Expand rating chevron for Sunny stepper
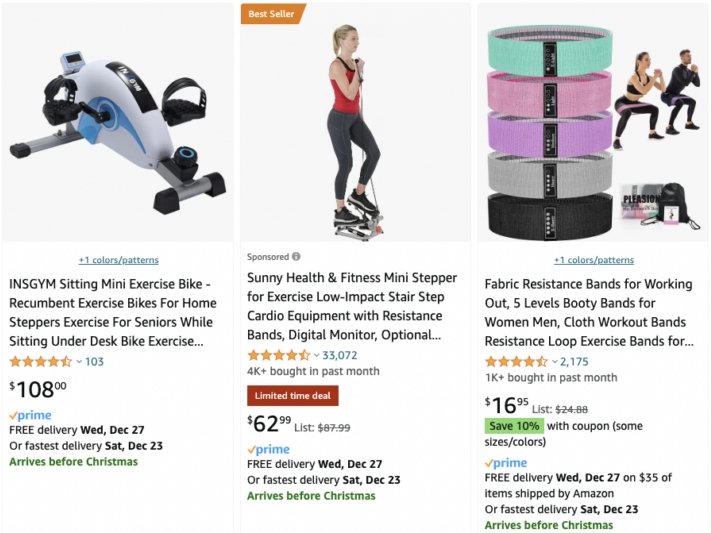711x533 pixels. [x=317, y=355]
